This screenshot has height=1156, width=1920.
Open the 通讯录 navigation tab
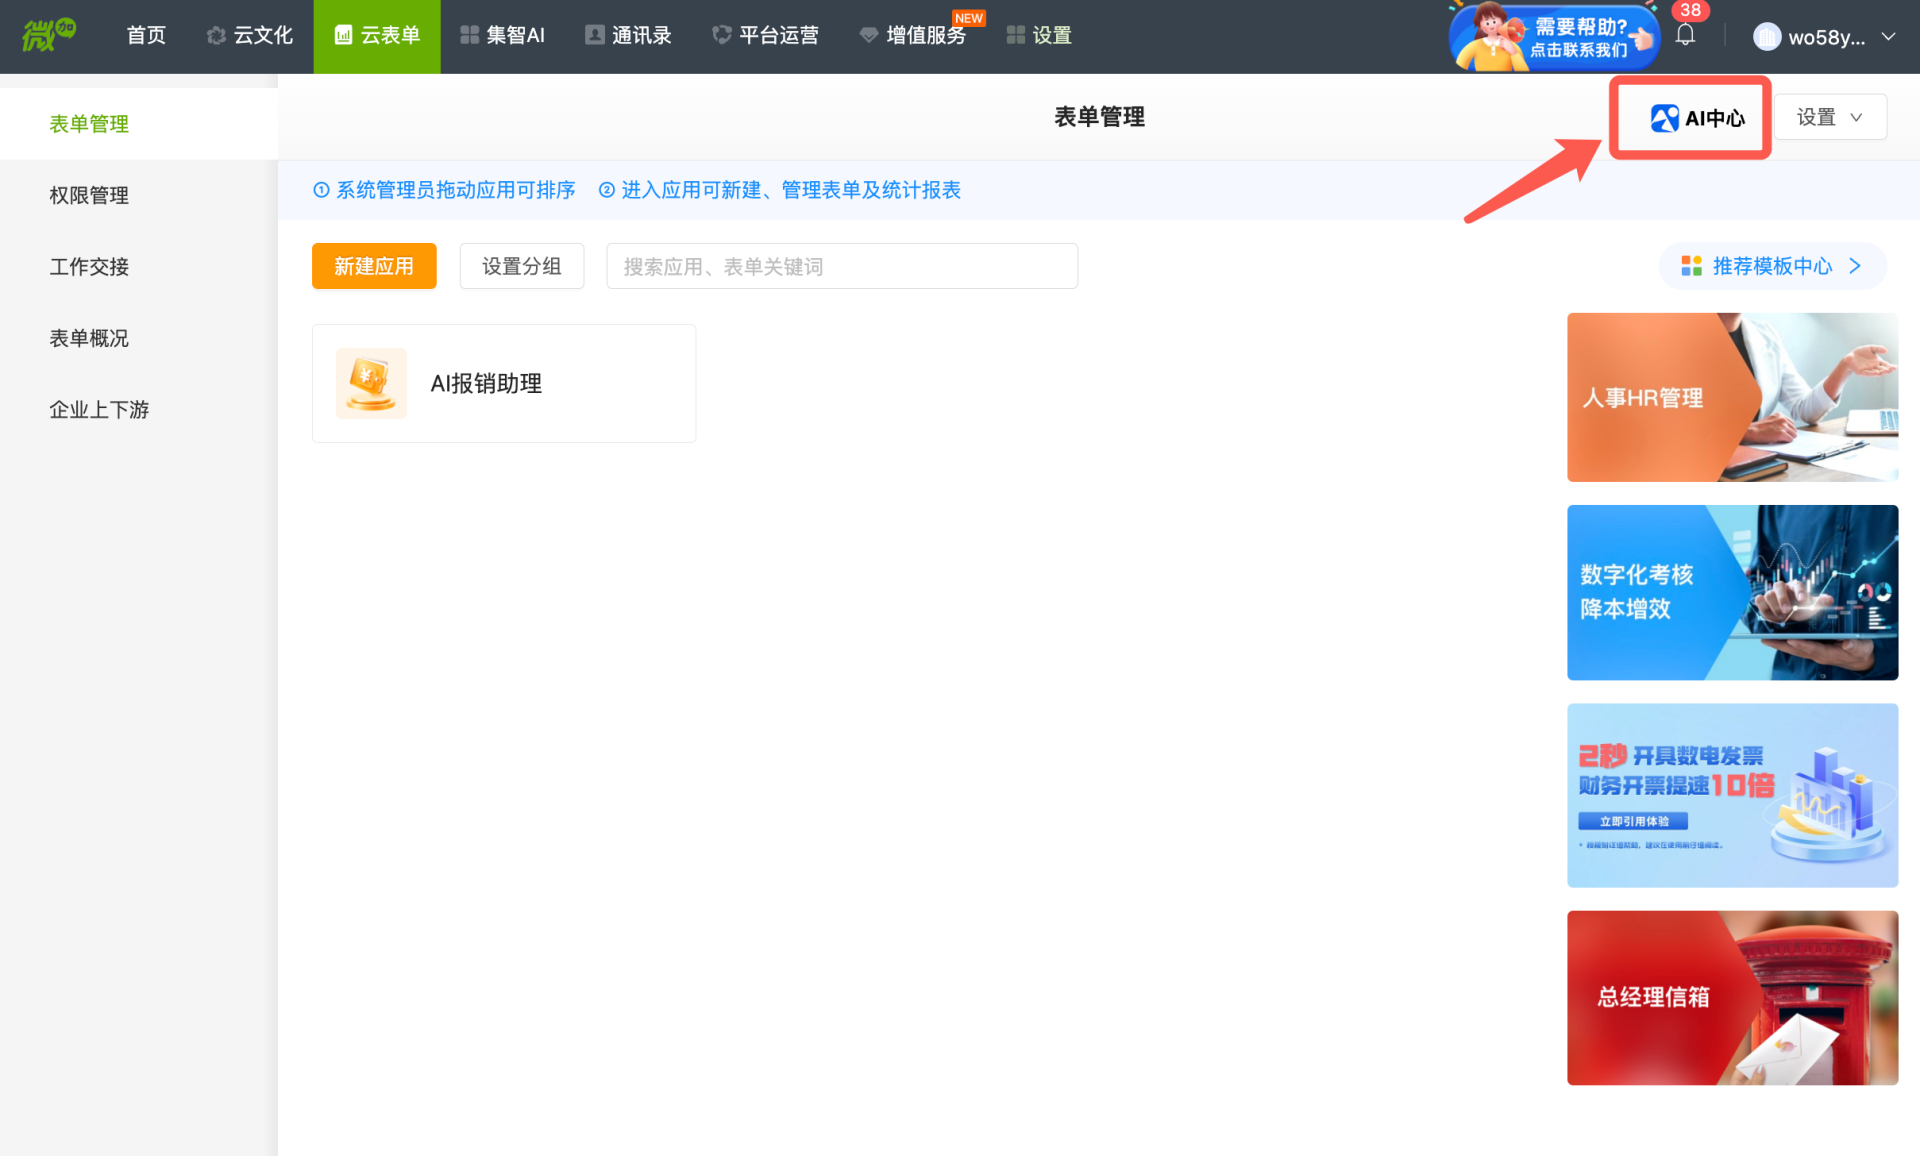[x=628, y=36]
